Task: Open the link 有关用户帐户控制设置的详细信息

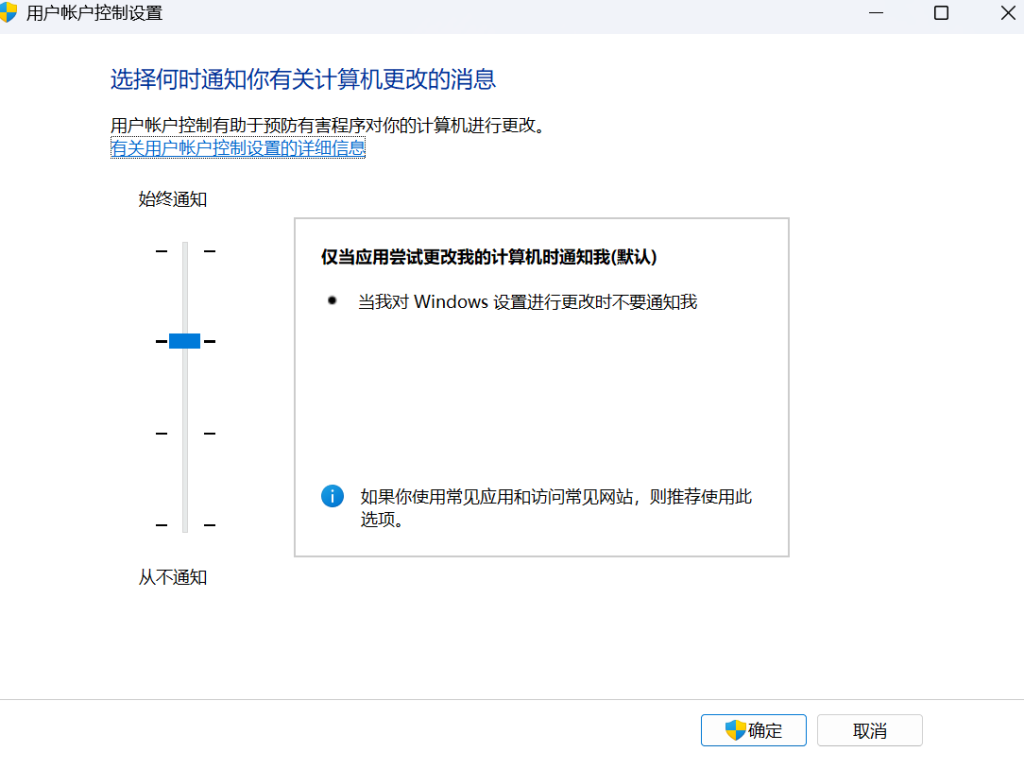Action: [238, 148]
